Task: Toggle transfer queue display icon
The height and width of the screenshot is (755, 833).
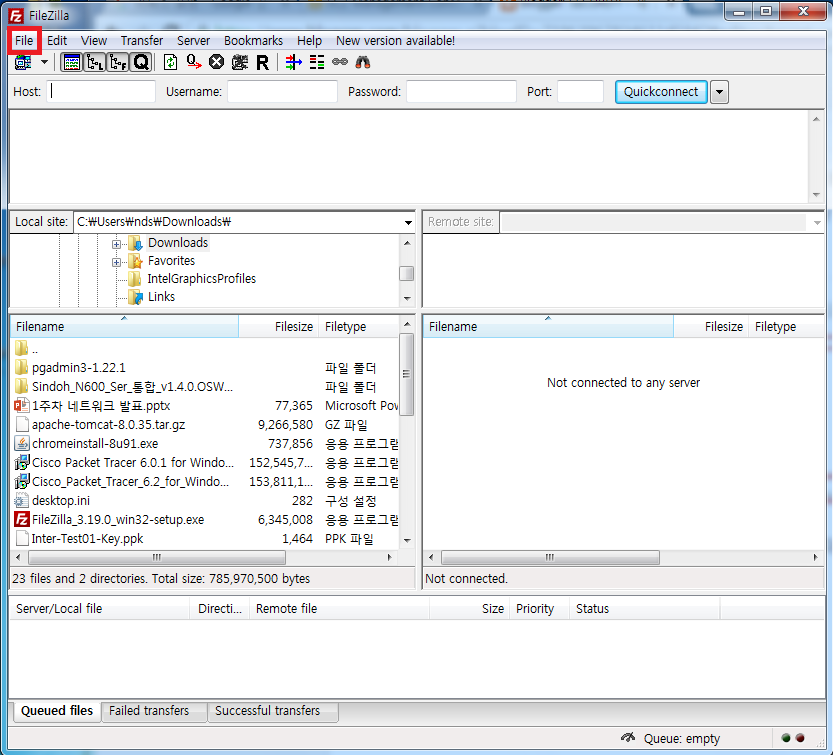Action: [141, 63]
